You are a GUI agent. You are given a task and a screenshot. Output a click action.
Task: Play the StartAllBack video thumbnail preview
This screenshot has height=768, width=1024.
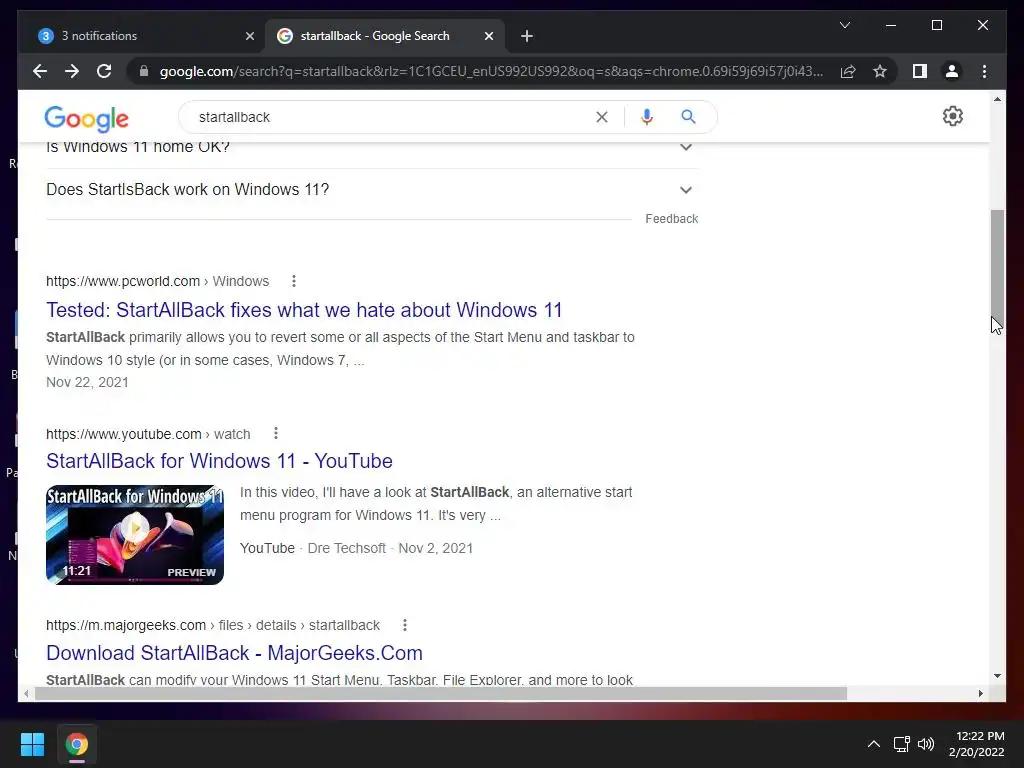135,534
